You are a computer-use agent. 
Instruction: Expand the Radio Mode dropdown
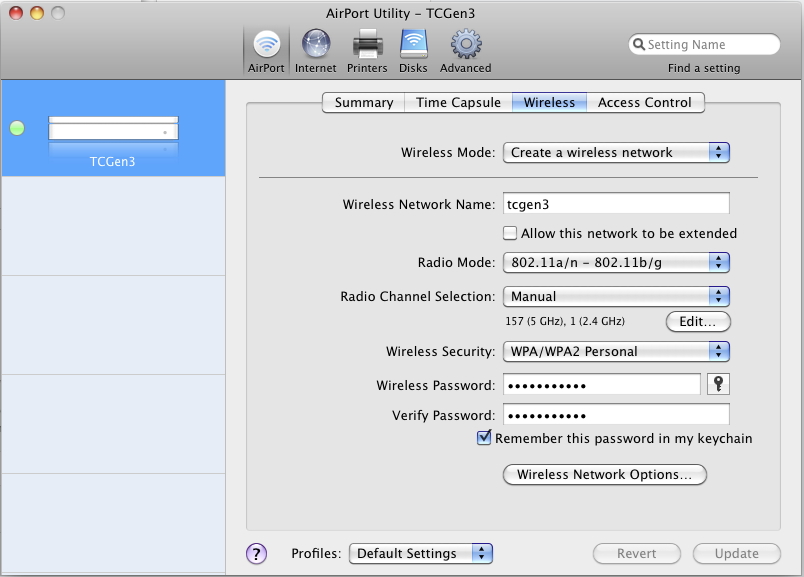click(616, 263)
